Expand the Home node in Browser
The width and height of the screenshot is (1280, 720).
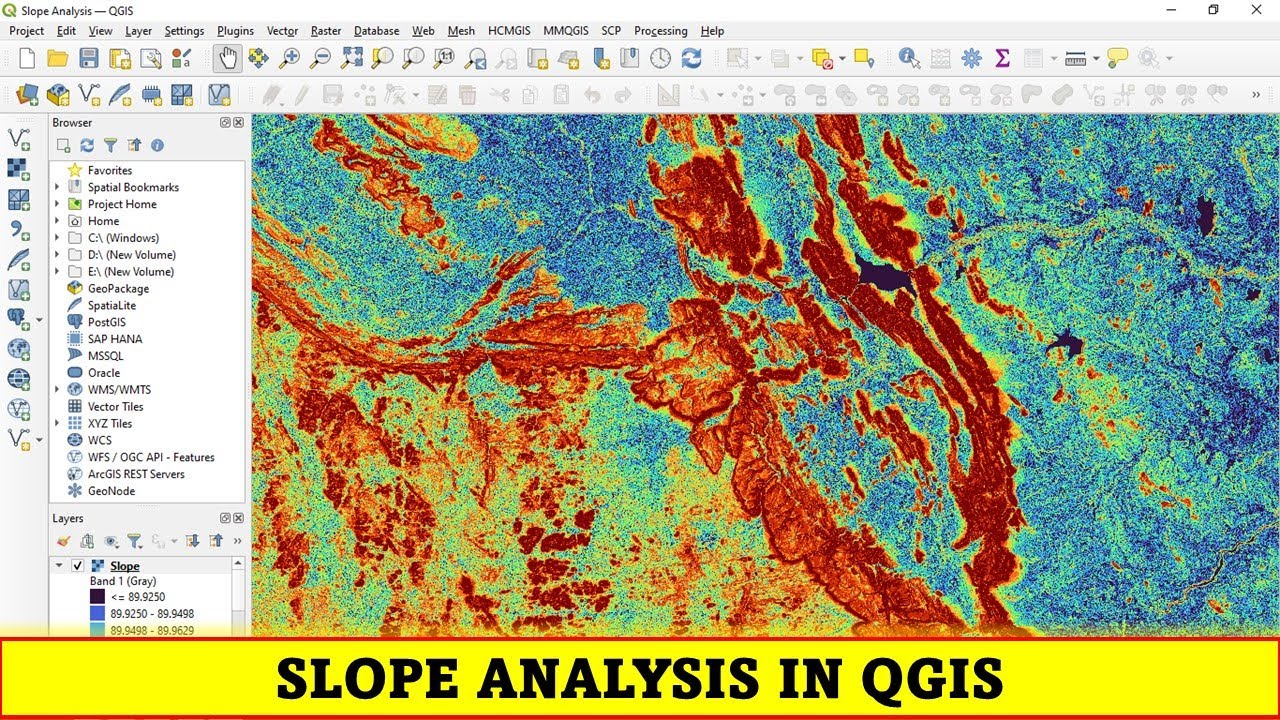tap(57, 221)
